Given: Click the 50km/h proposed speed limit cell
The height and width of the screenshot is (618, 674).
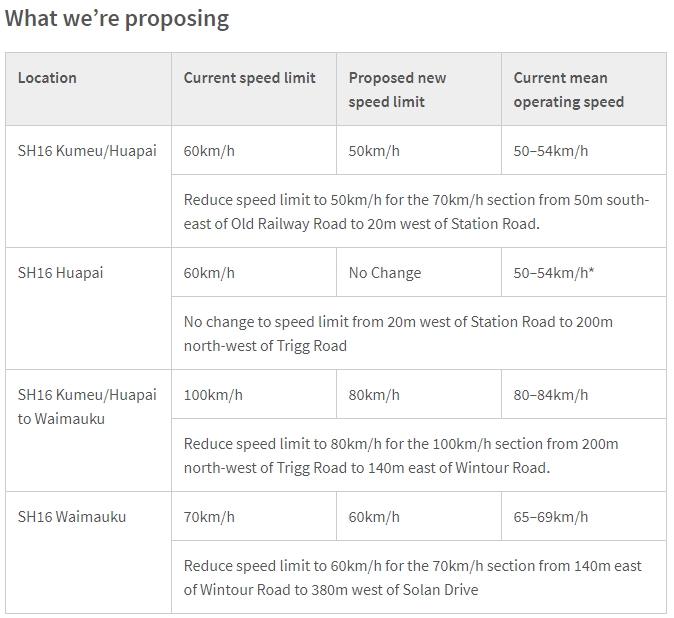Looking at the screenshot, I should coord(374,151).
